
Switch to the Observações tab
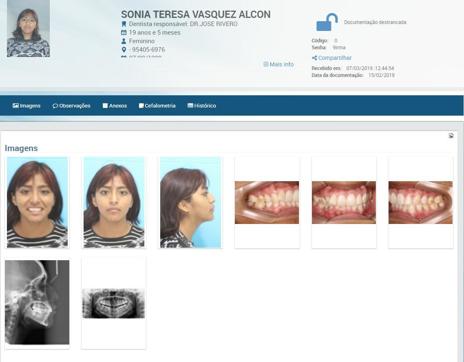[71, 106]
